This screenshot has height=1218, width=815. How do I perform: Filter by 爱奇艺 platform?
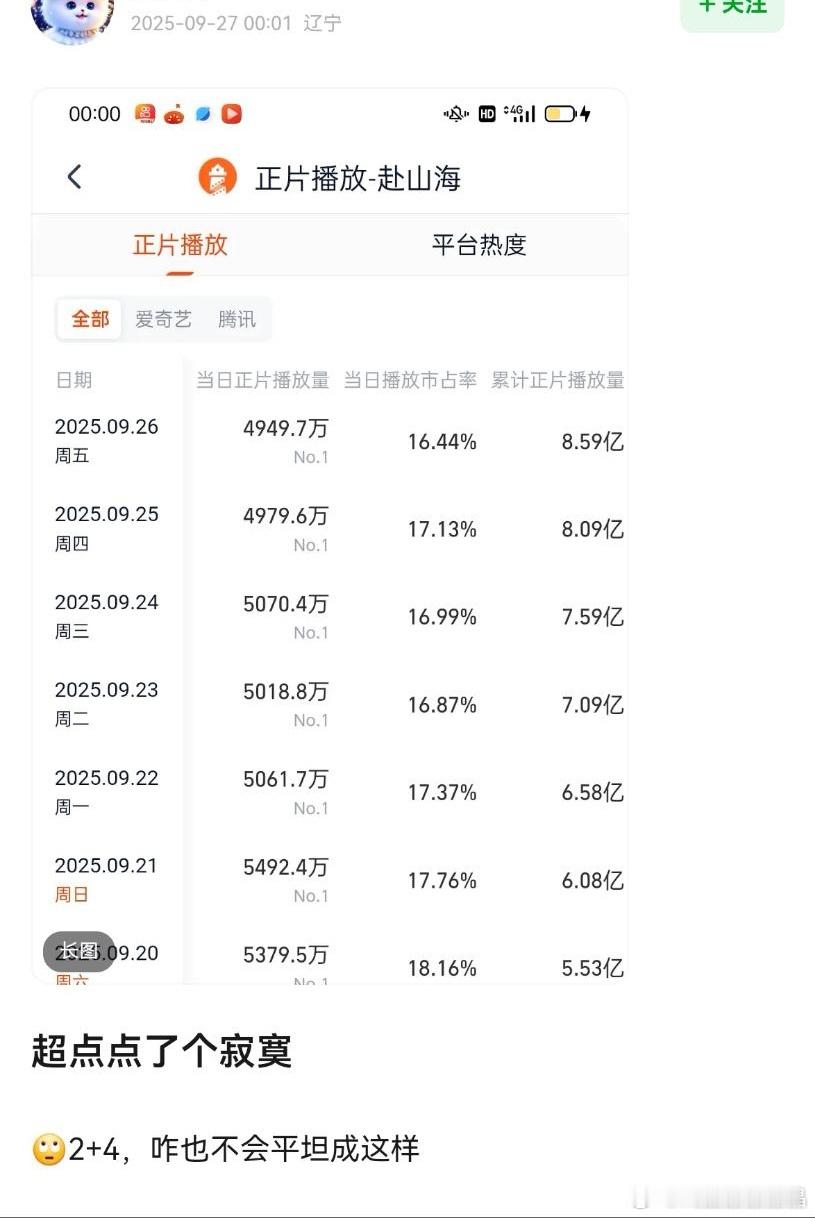click(163, 319)
